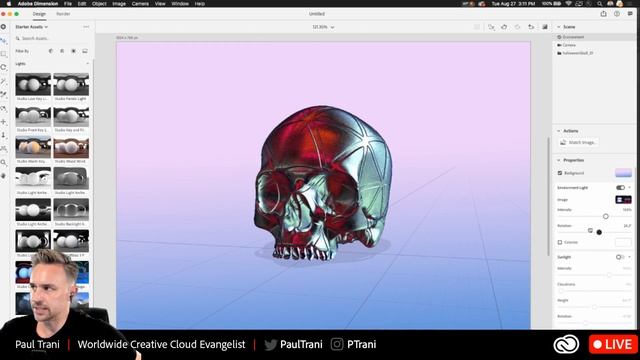This screenshot has width=640, height=360.
Task: Filter starter assets by images
Action: point(85,51)
